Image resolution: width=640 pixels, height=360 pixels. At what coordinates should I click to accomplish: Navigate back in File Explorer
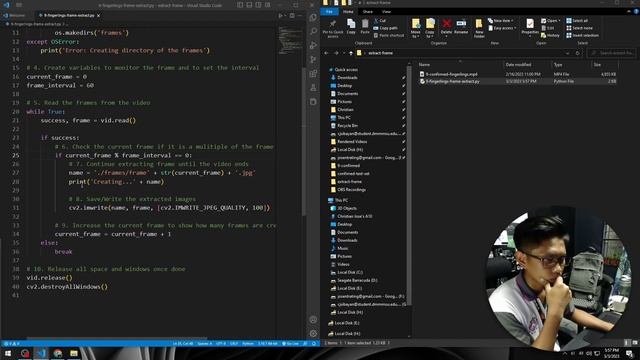click(326, 53)
